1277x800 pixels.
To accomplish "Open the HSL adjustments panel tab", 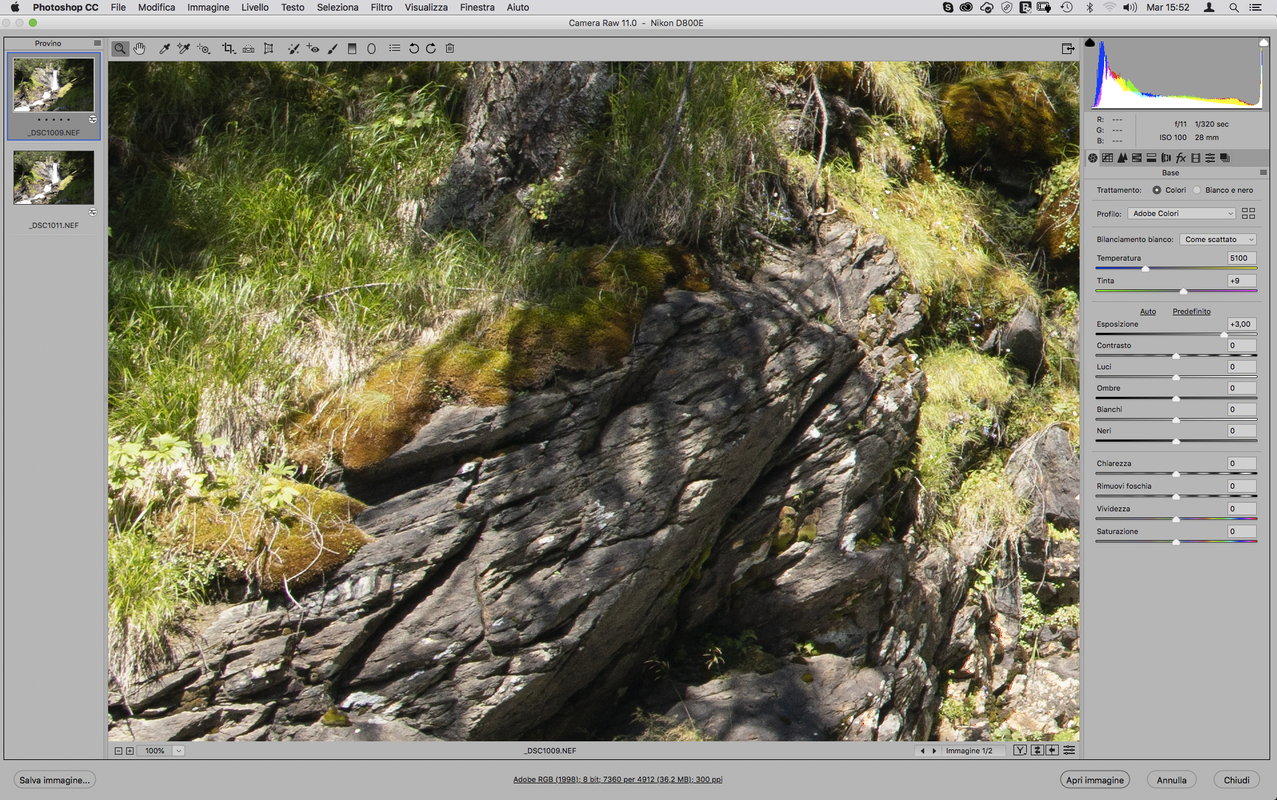I will point(1137,158).
